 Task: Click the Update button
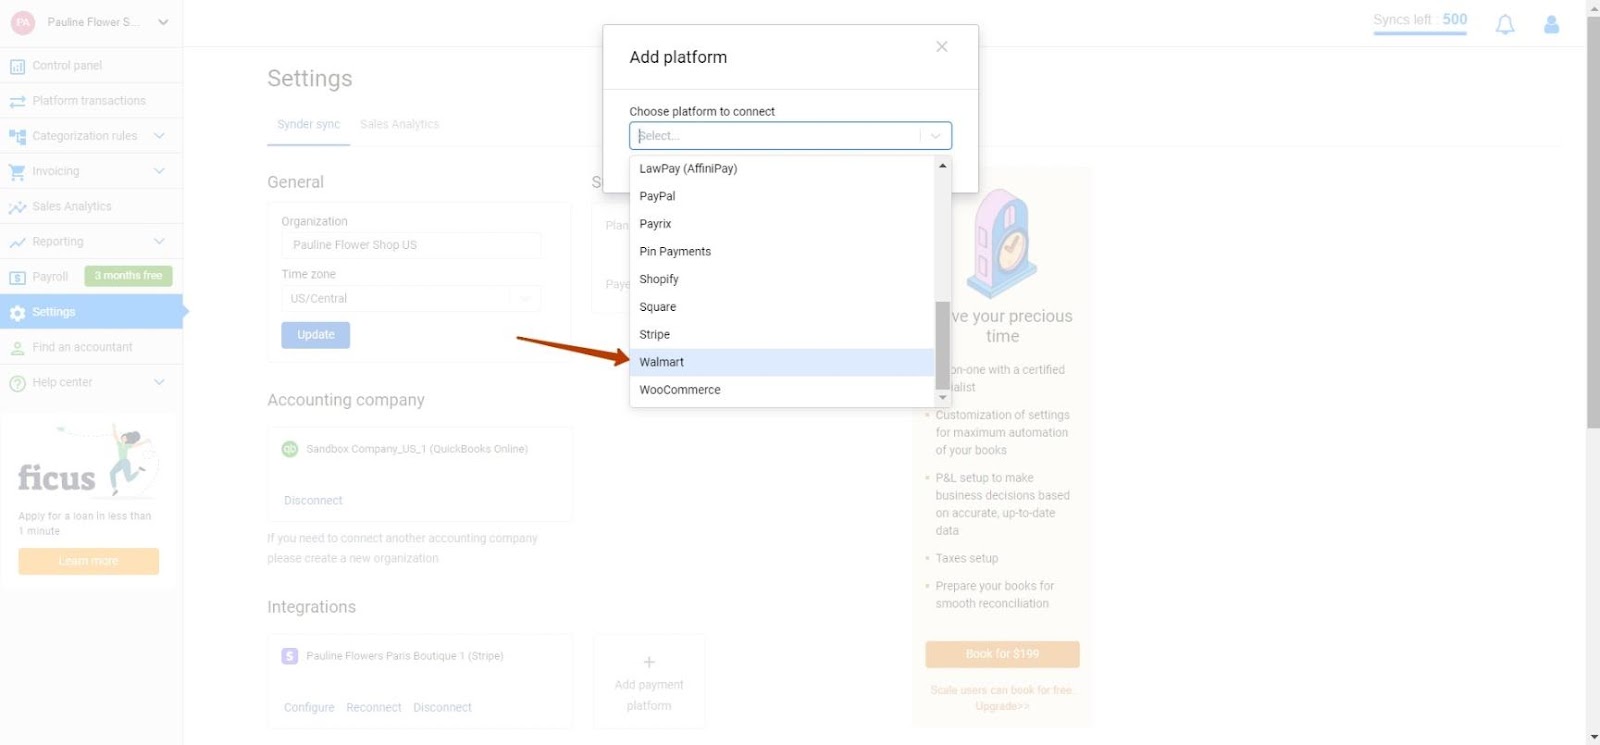pyautogui.click(x=316, y=335)
